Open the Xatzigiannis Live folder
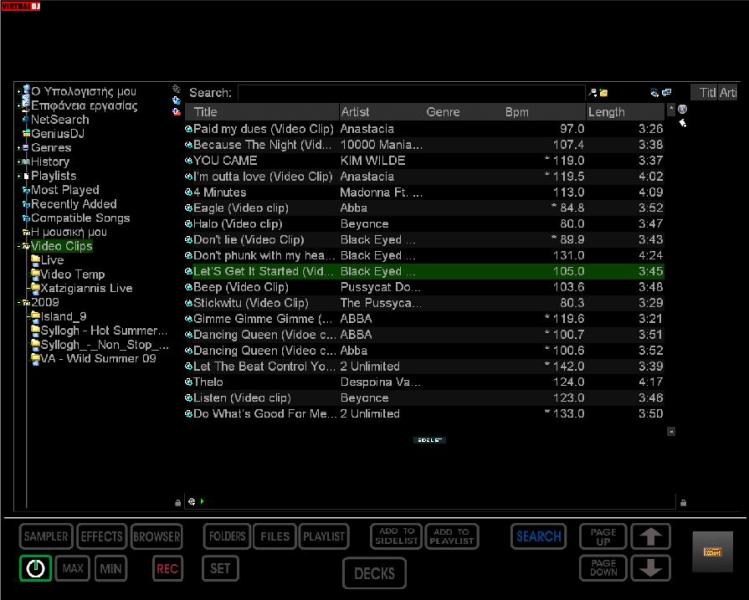Screen dimensions: 749x600 pyautogui.click(x=86, y=288)
